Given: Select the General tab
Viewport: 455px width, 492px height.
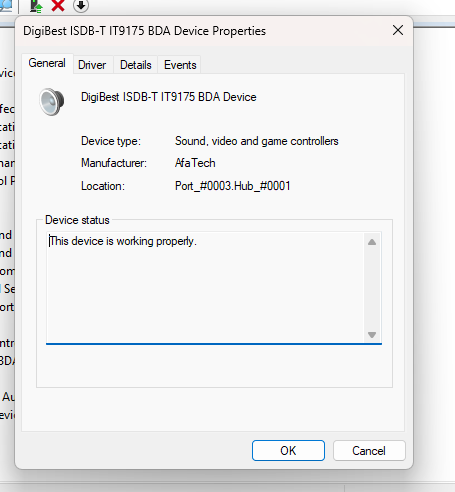Looking at the screenshot, I should 47,63.
